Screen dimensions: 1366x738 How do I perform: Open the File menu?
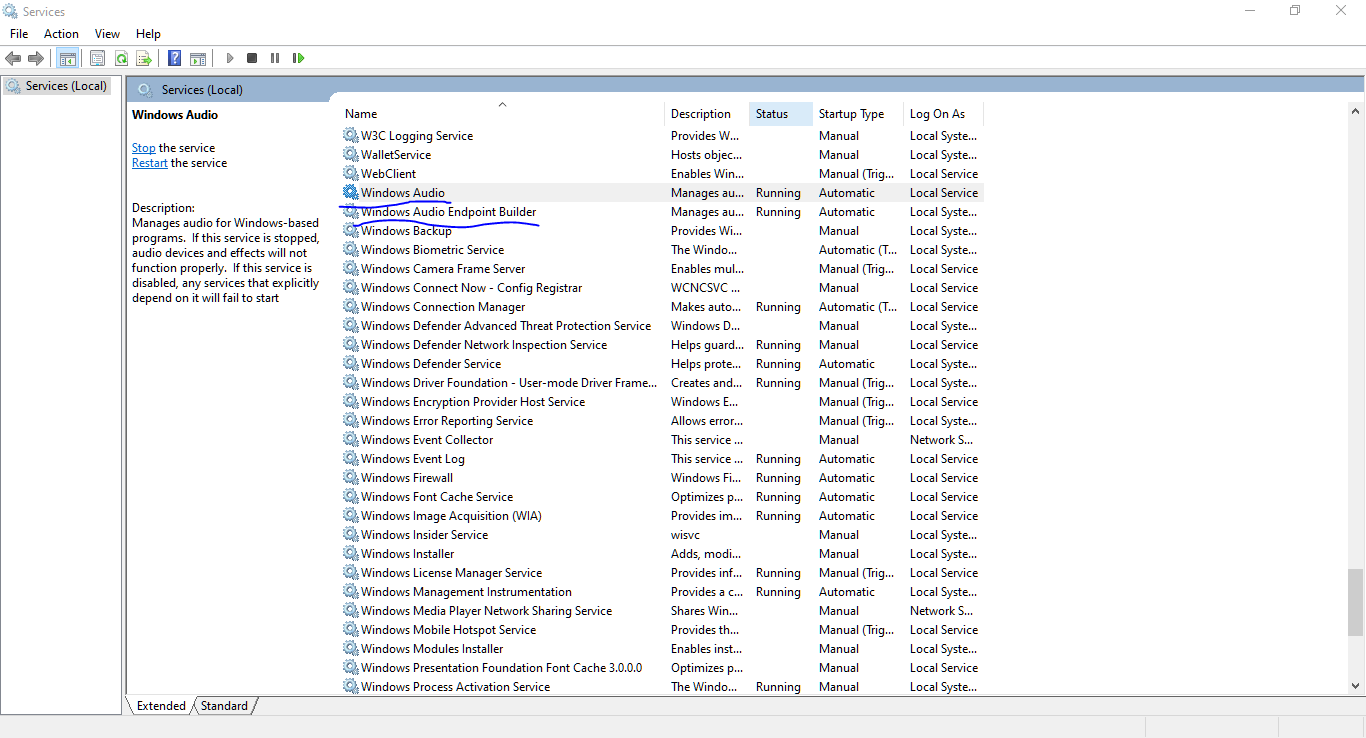pos(19,34)
